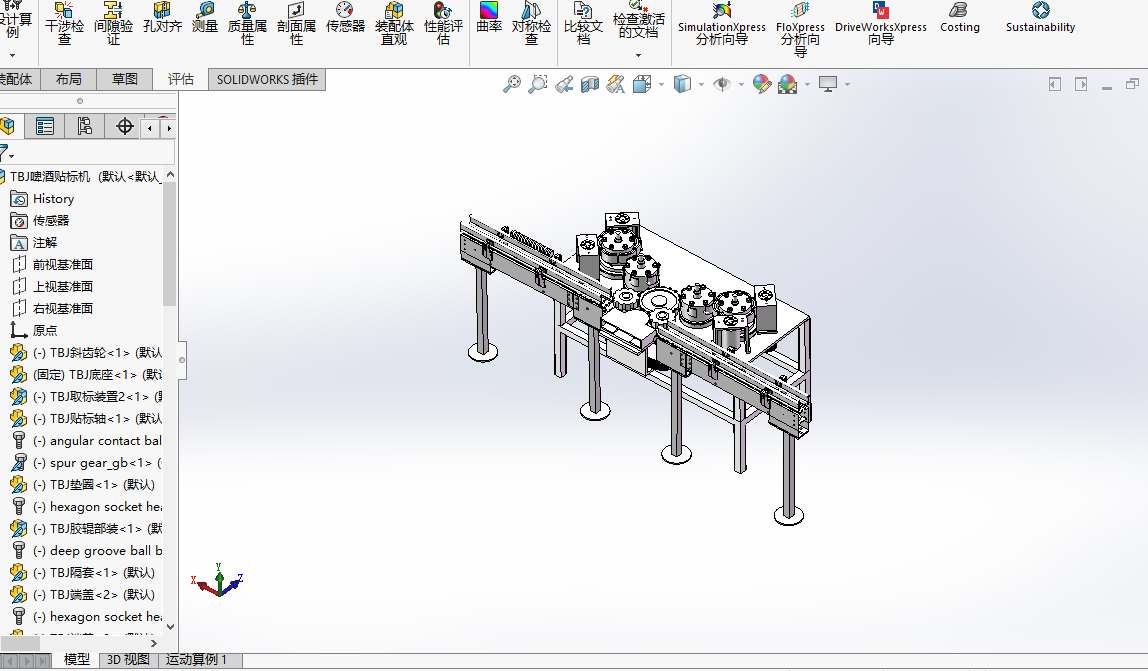Click expand right panel arrow in viewport corner
This screenshot has height=671, width=1148.
click(x=1081, y=84)
